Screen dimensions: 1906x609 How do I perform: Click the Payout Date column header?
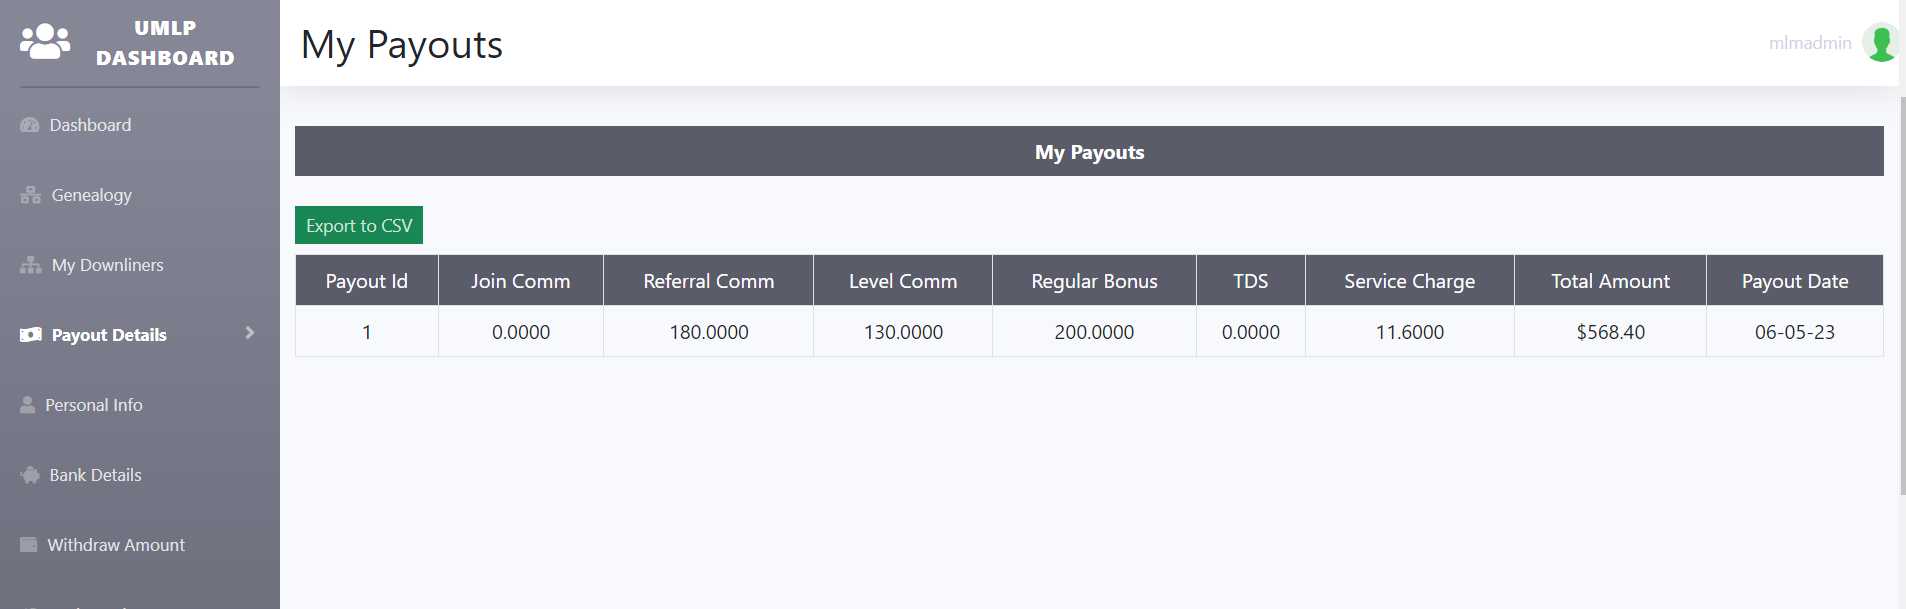tap(1794, 281)
